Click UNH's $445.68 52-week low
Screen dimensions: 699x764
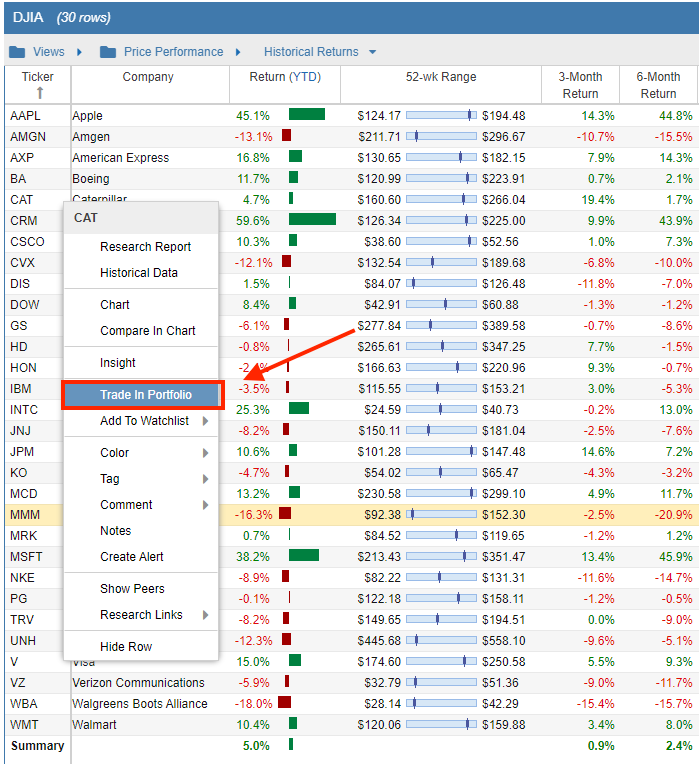[x=379, y=641]
